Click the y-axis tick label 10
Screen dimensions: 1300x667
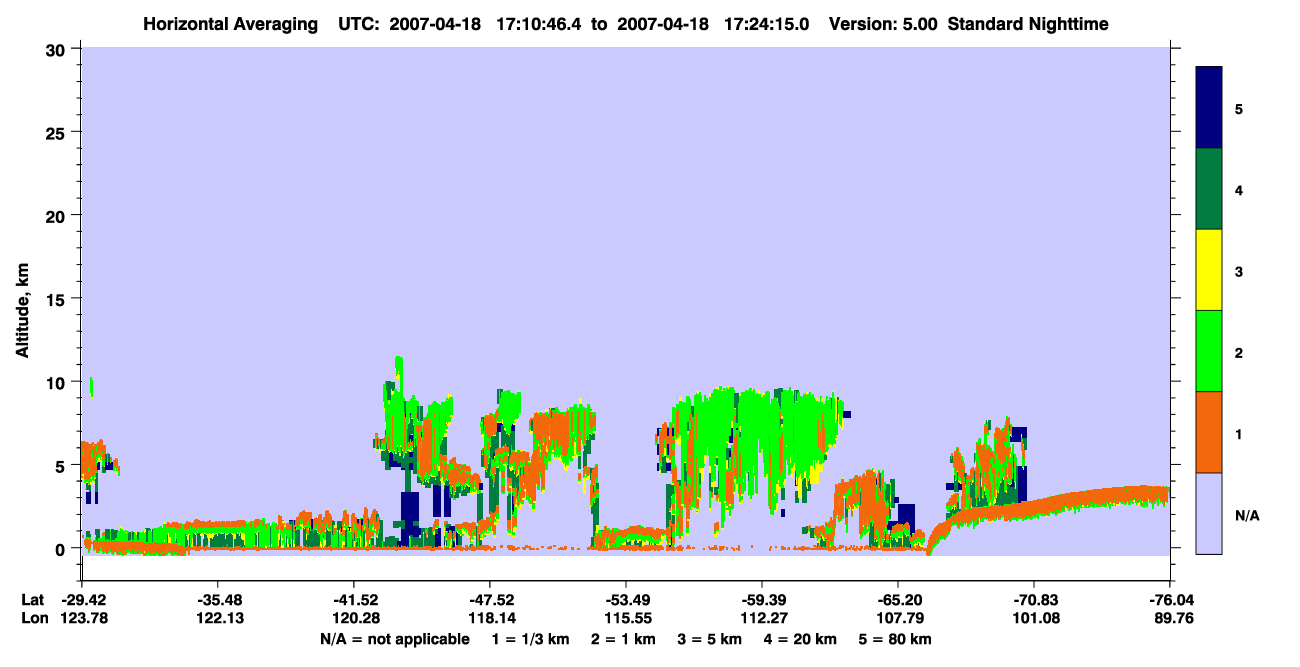[58, 382]
